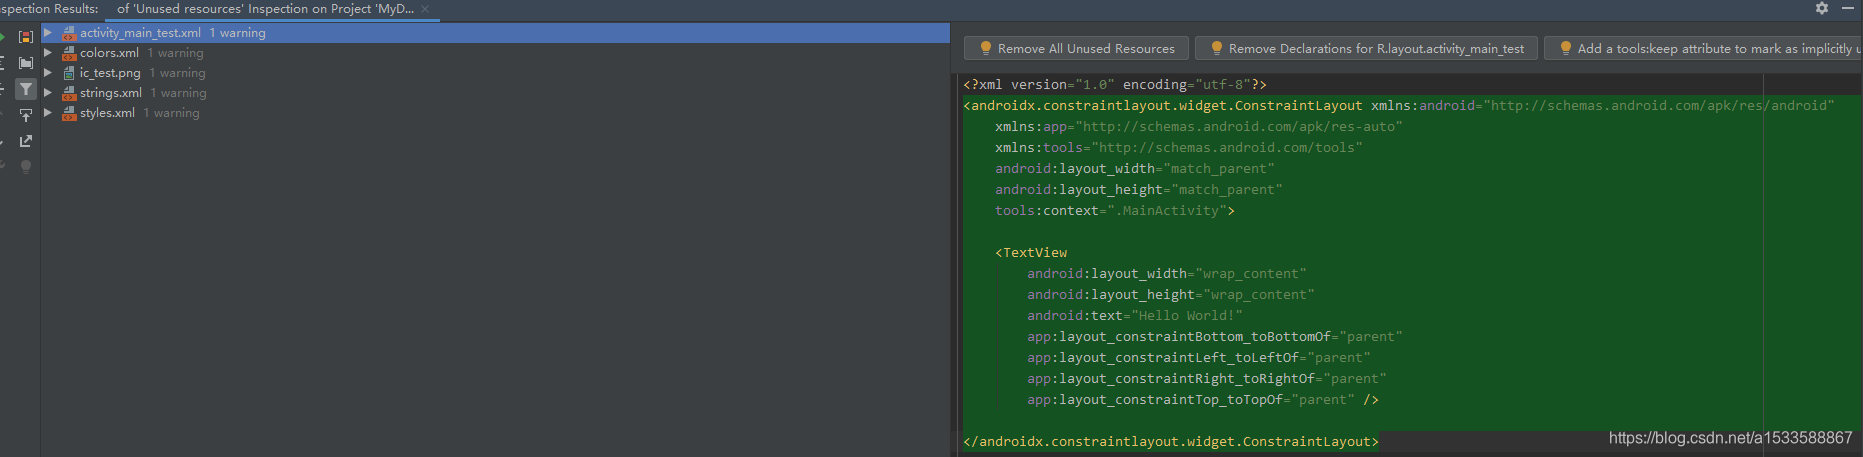The width and height of the screenshot is (1863, 457).
Task: Click the xml version declaration line
Action: coord(1115,85)
